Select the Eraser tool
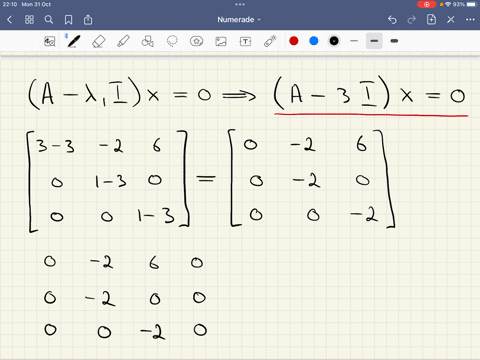Screen dimensions: 480x360 [98, 41]
